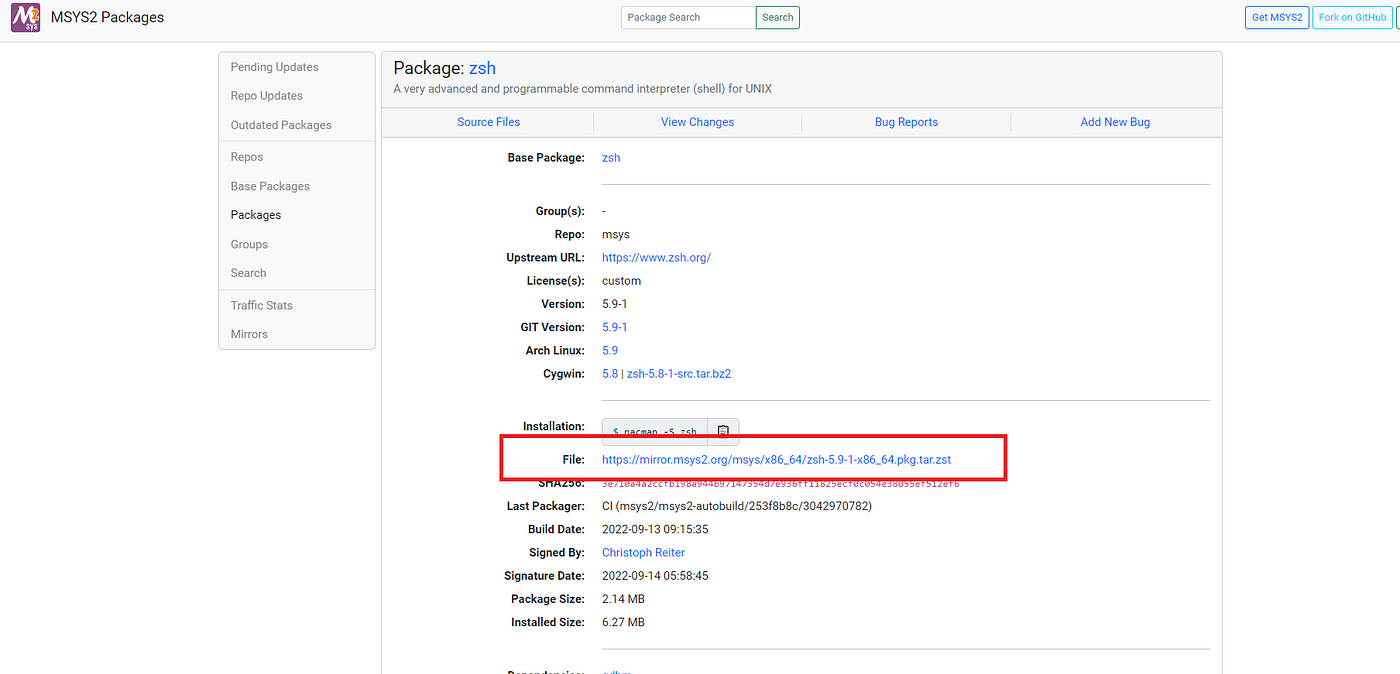Image resolution: width=1400 pixels, height=674 pixels.
Task: Select Last Packager CI autobuild text
Action: pyautogui.click(x=737, y=506)
